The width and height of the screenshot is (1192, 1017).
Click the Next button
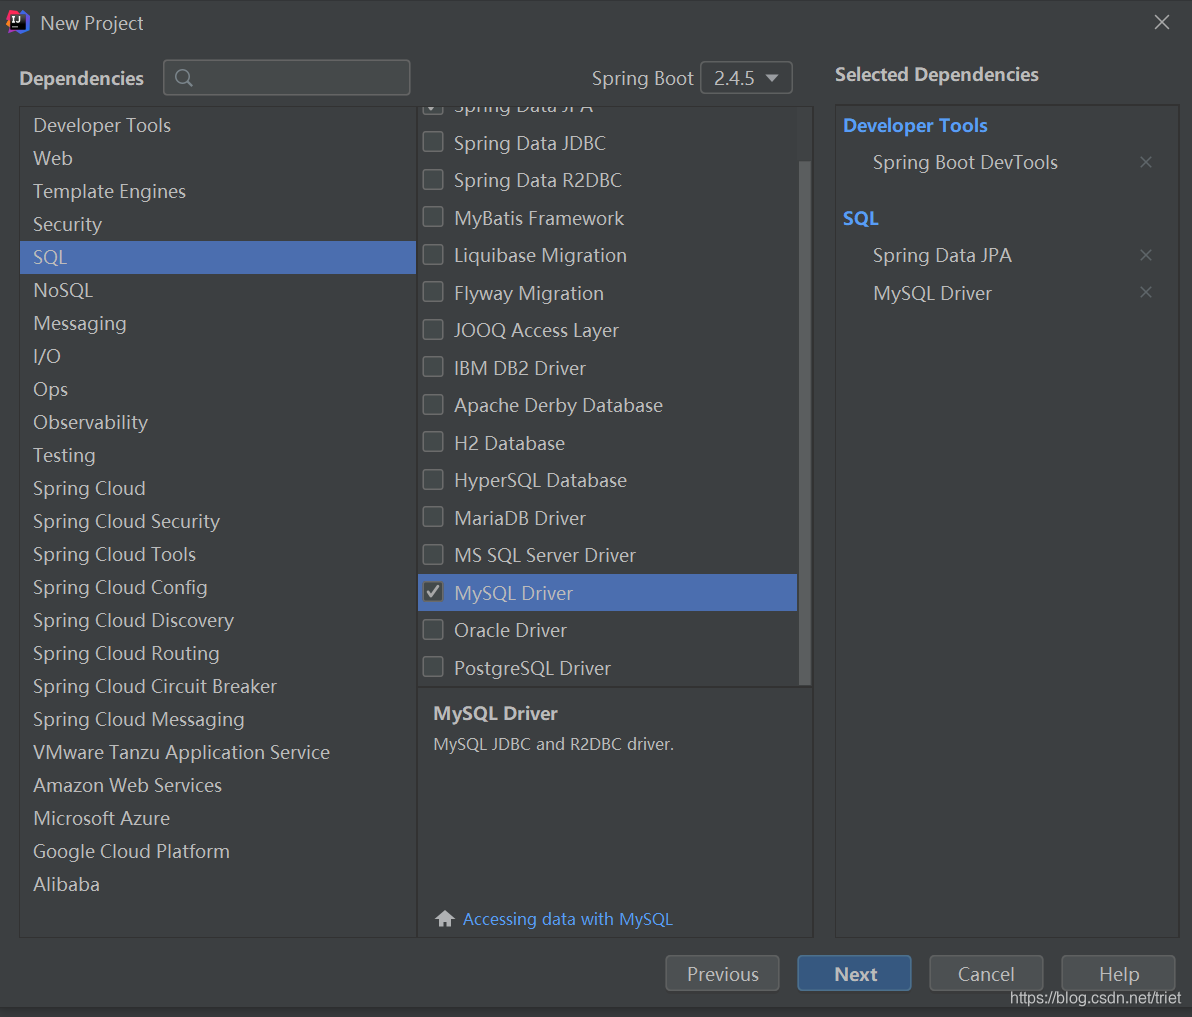pyautogui.click(x=854, y=973)
